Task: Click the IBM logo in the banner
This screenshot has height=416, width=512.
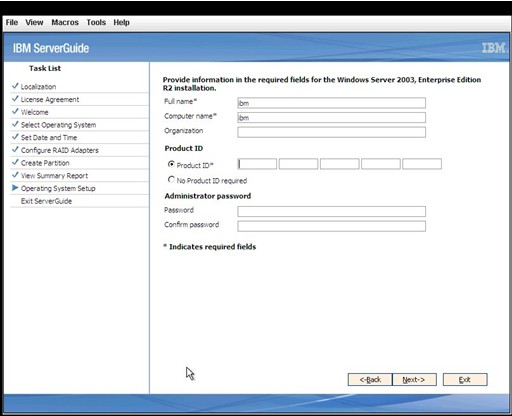Action: coord(495,48)
